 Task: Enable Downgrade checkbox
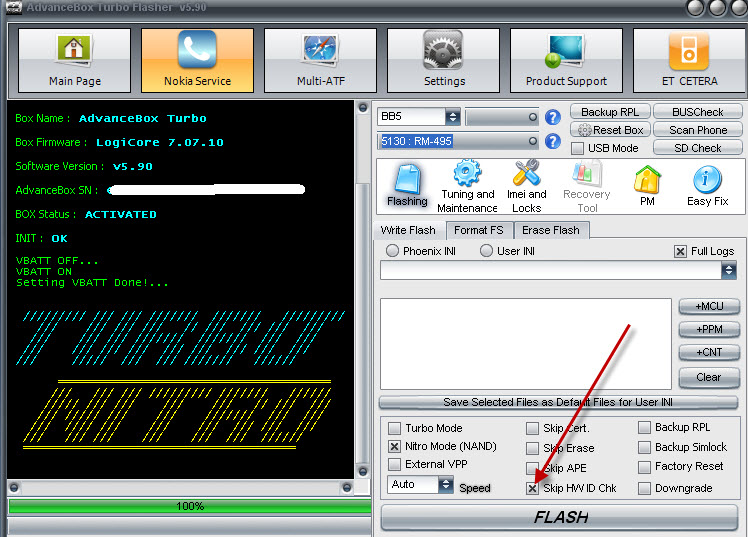point(644,488)
